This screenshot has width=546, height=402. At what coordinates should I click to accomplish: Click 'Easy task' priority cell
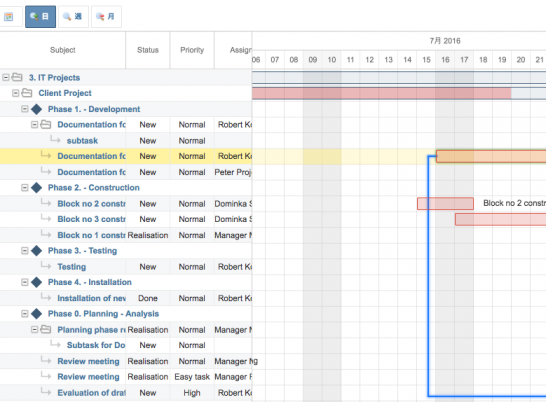click(192, 377)
